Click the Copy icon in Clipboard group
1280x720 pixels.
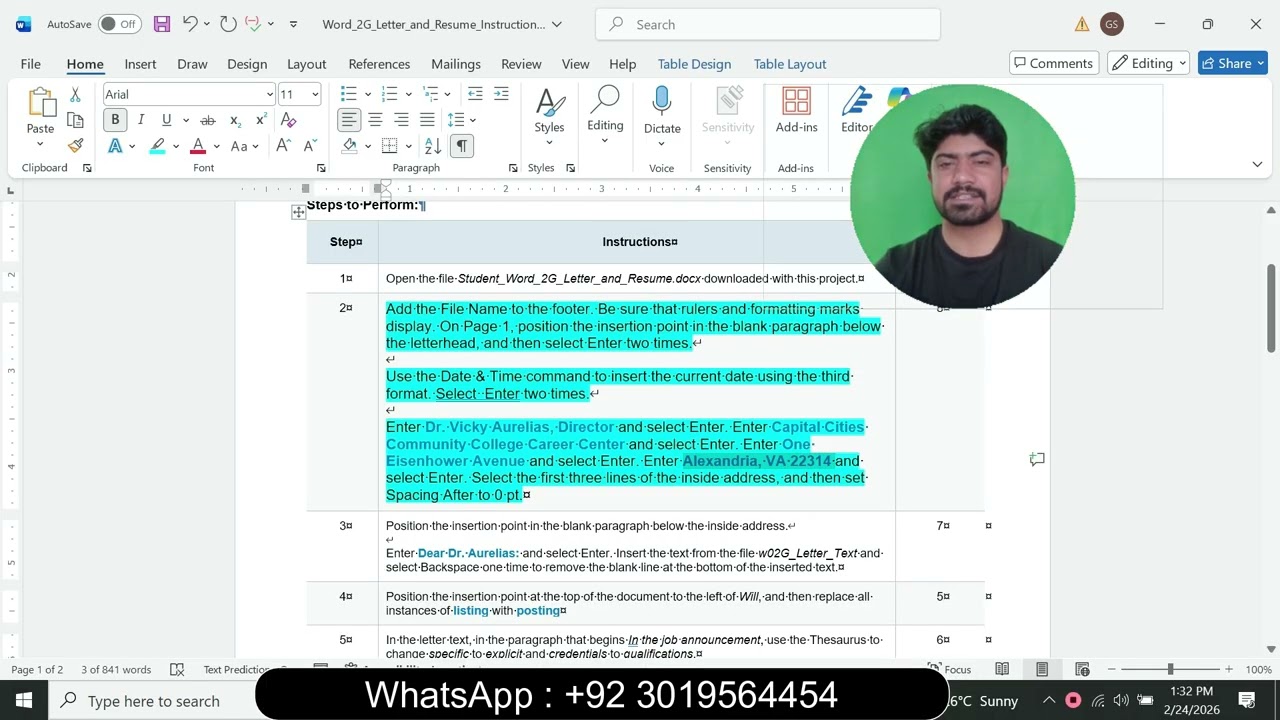click(x=75, y=120)
